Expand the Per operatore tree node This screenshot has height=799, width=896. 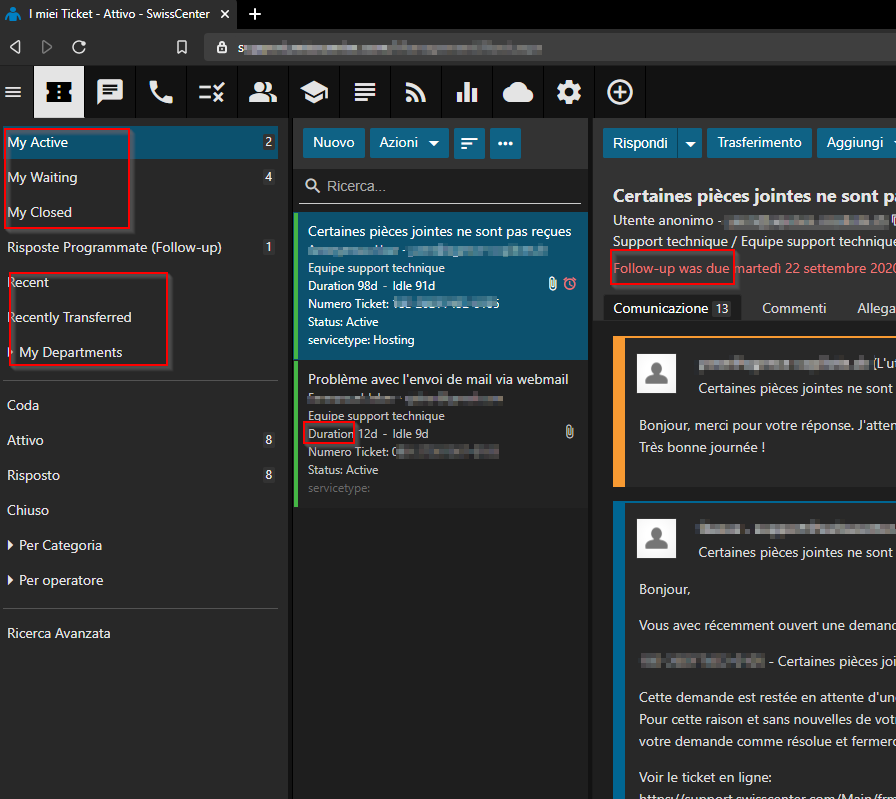(x=11, y=581)
